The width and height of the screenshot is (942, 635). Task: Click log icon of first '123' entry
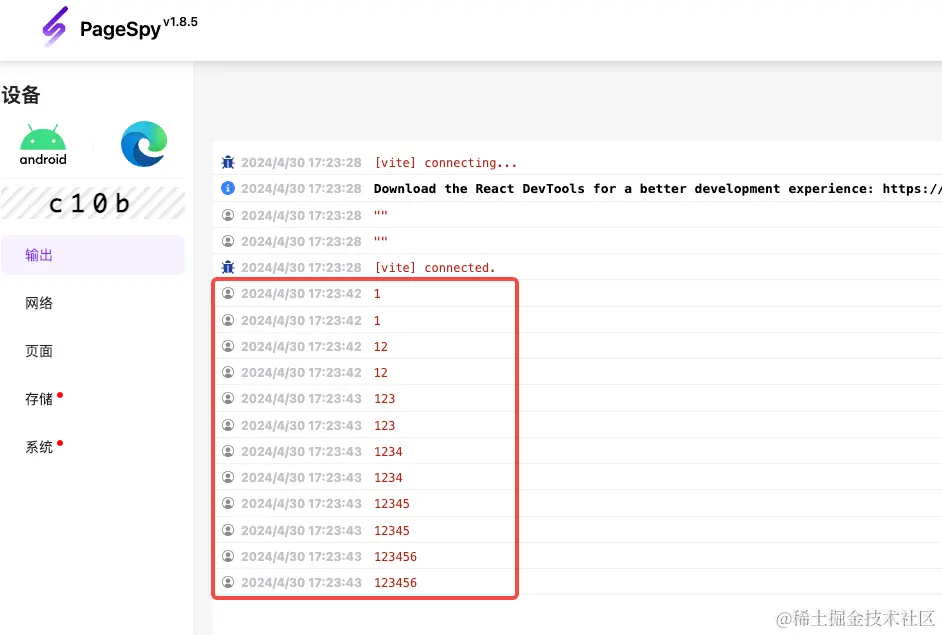click(x=228, y=398)
